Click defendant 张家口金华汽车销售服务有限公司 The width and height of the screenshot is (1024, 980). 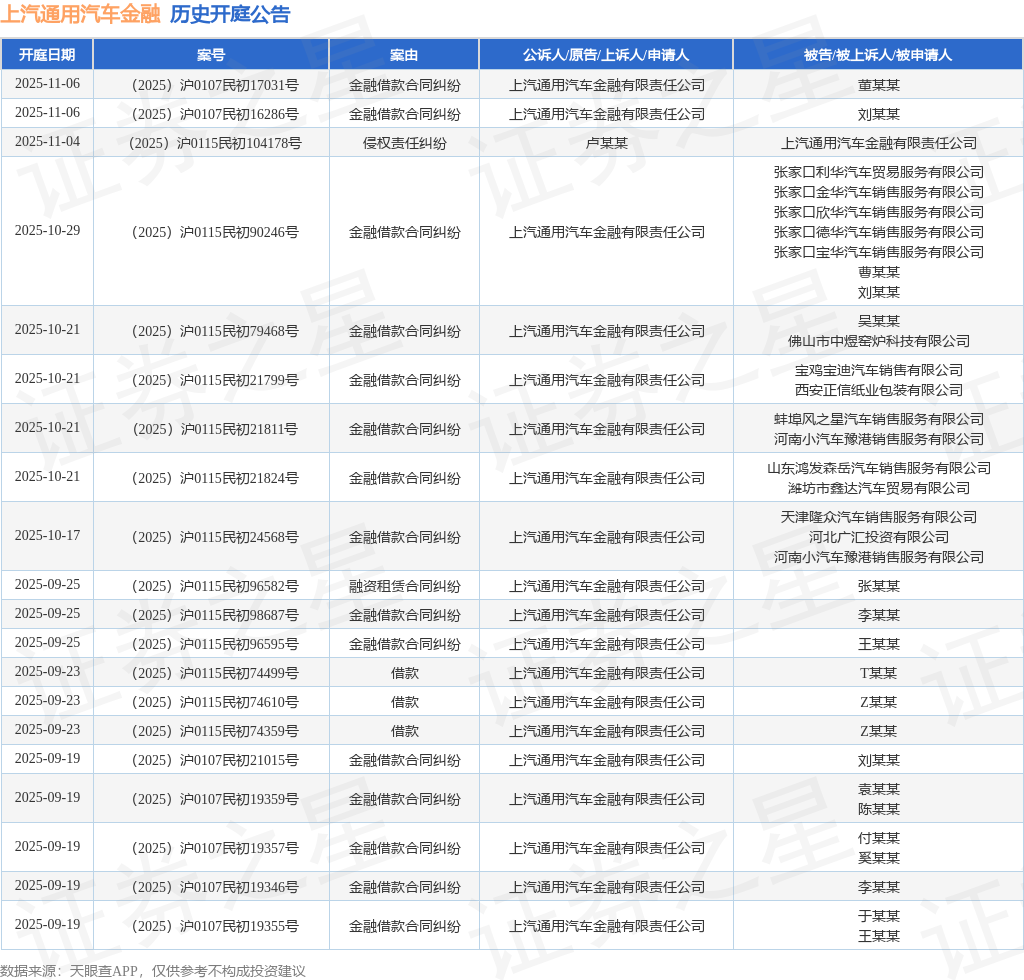coord(878,192)
